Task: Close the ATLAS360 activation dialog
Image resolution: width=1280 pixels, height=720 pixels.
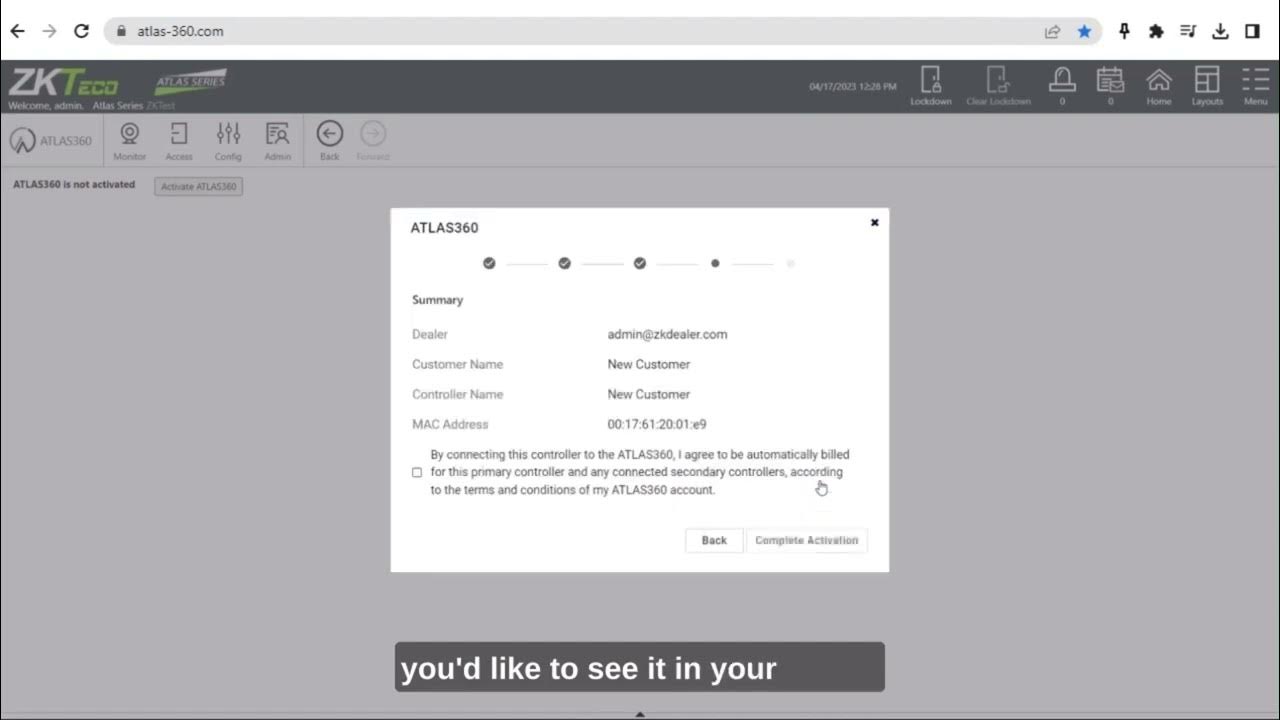Action: coord(874,223)
